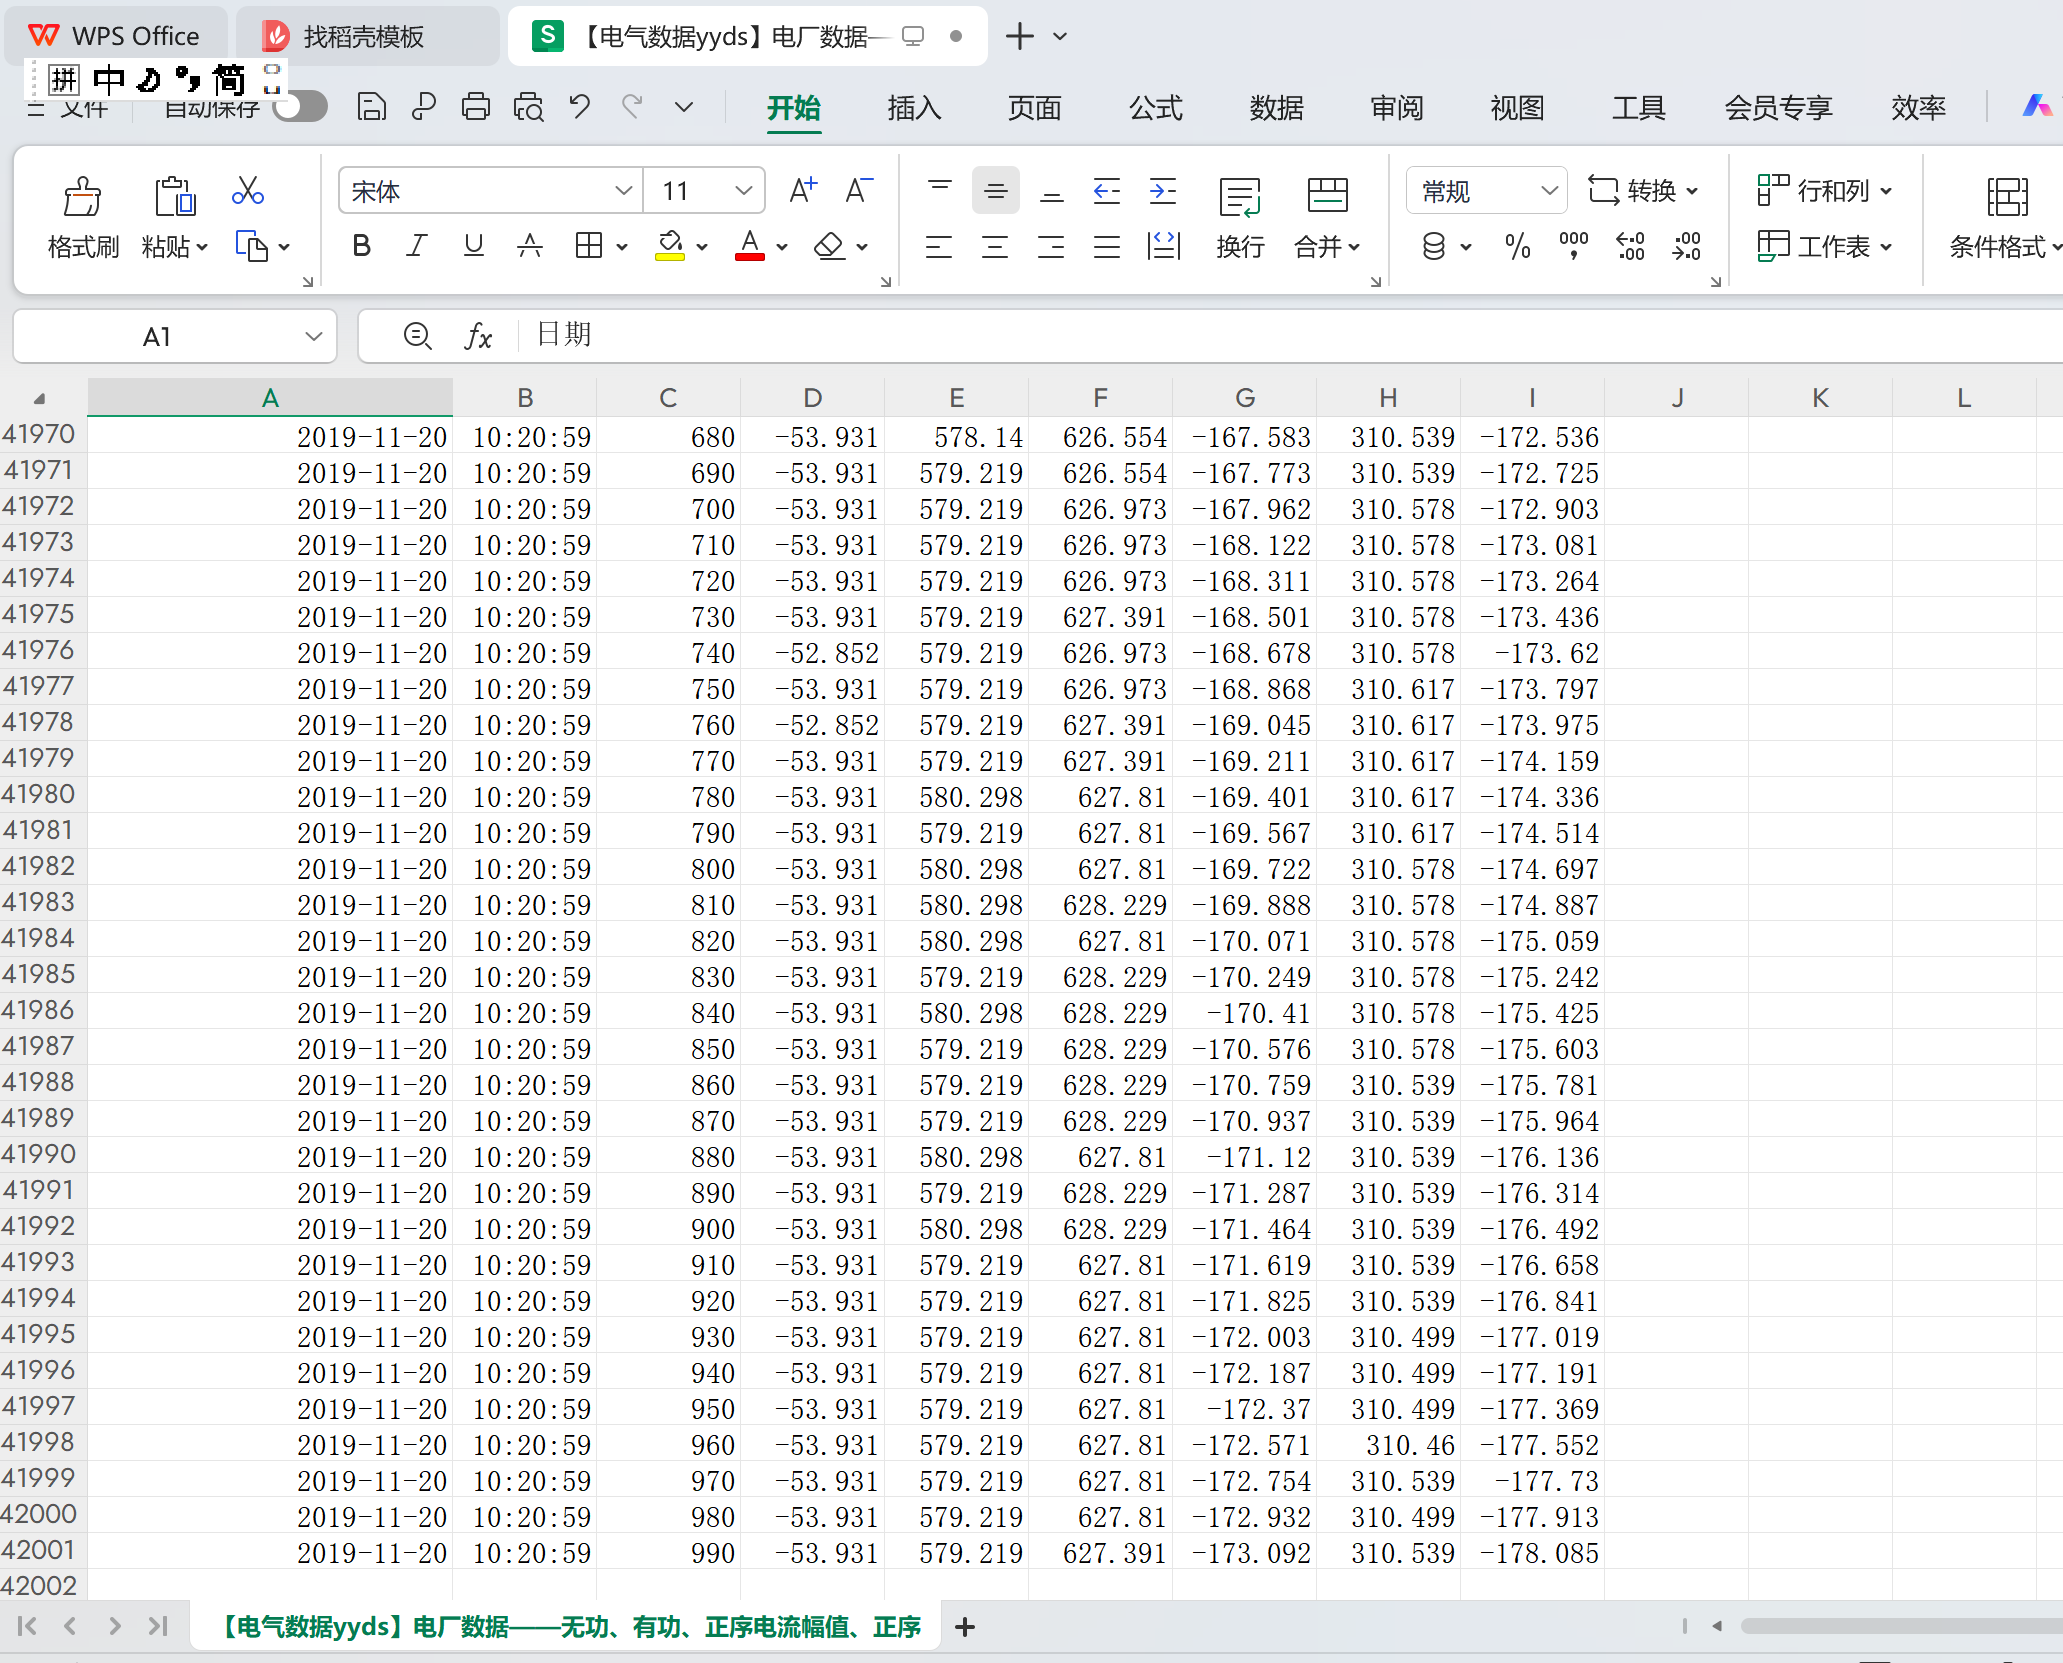Open the font name 宋体 dropdown
2063x1663 pixels.
pyautogui.click(x=623, y=190)
